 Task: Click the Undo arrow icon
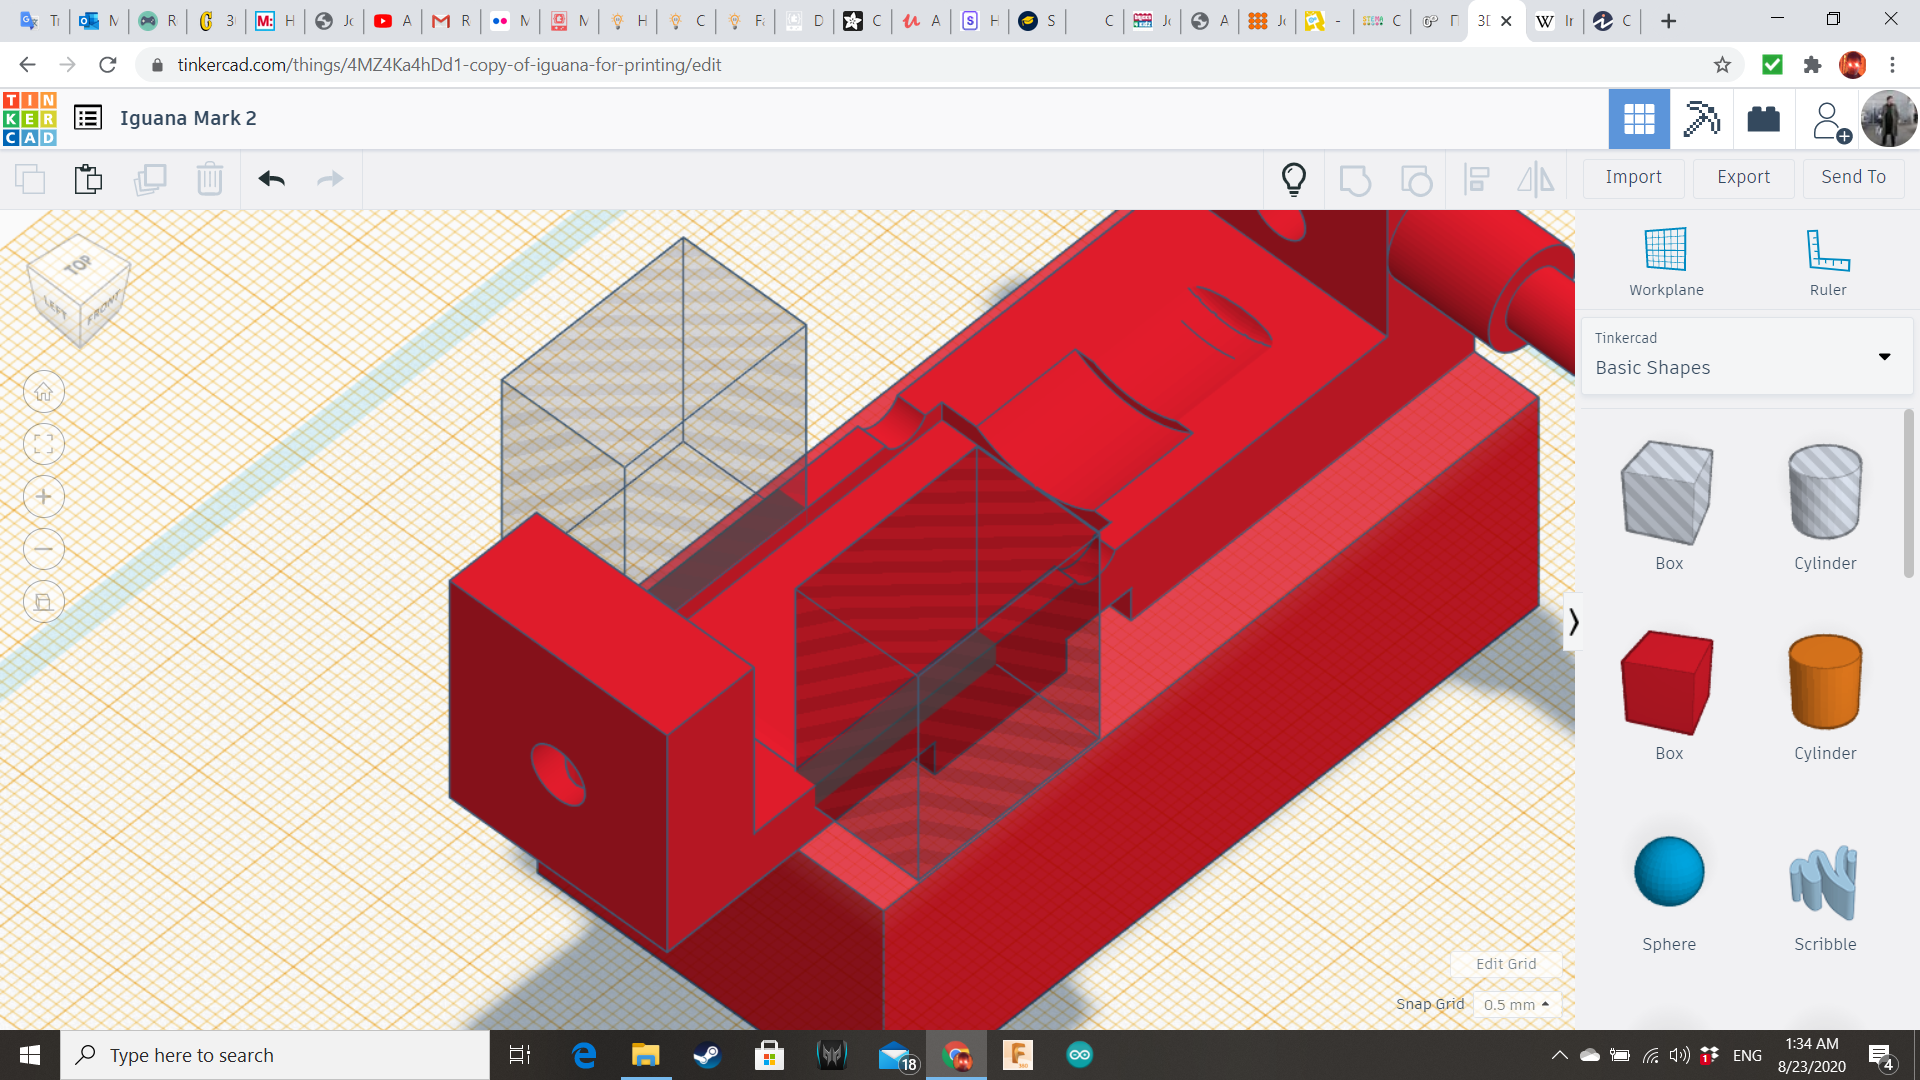click(x=271, y=179)
